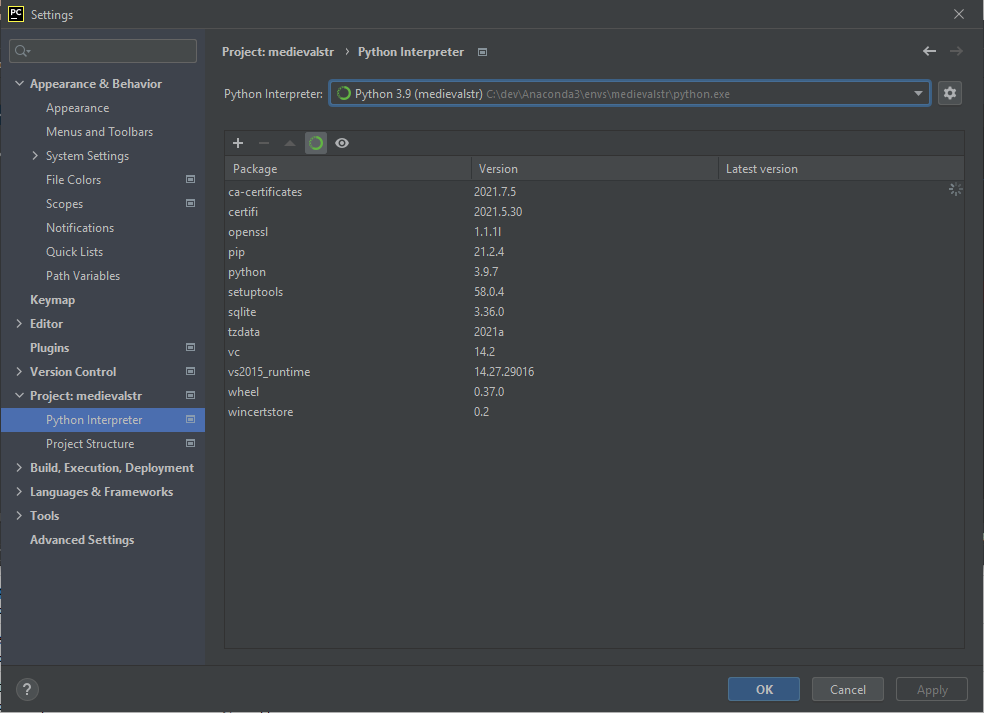Click the PyCharm logo in title bar
The image size is (984, 713).
coord(16,14)
